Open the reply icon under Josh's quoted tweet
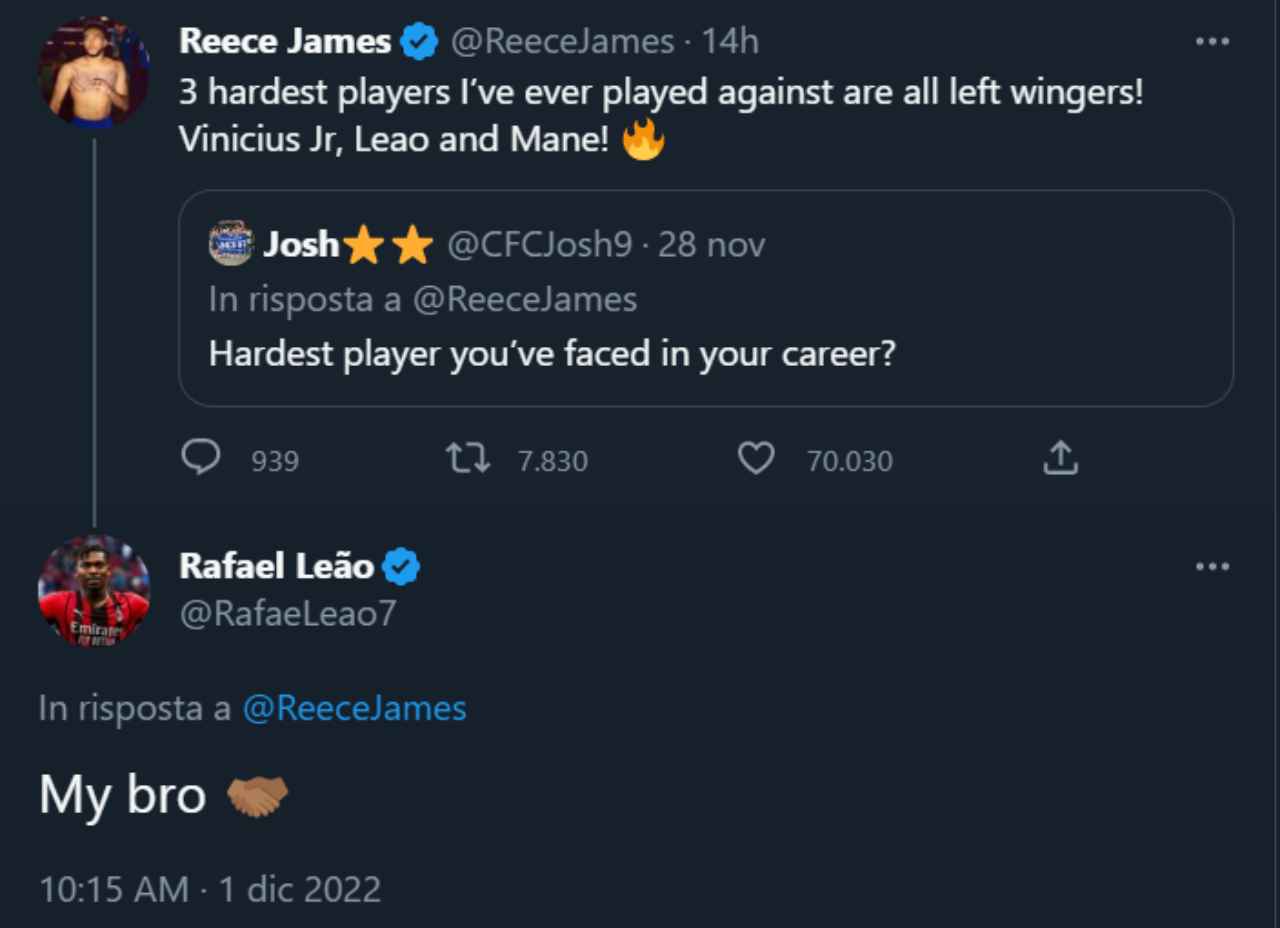The height and width of the screenshot is (928, 1280). coord(201,458)
